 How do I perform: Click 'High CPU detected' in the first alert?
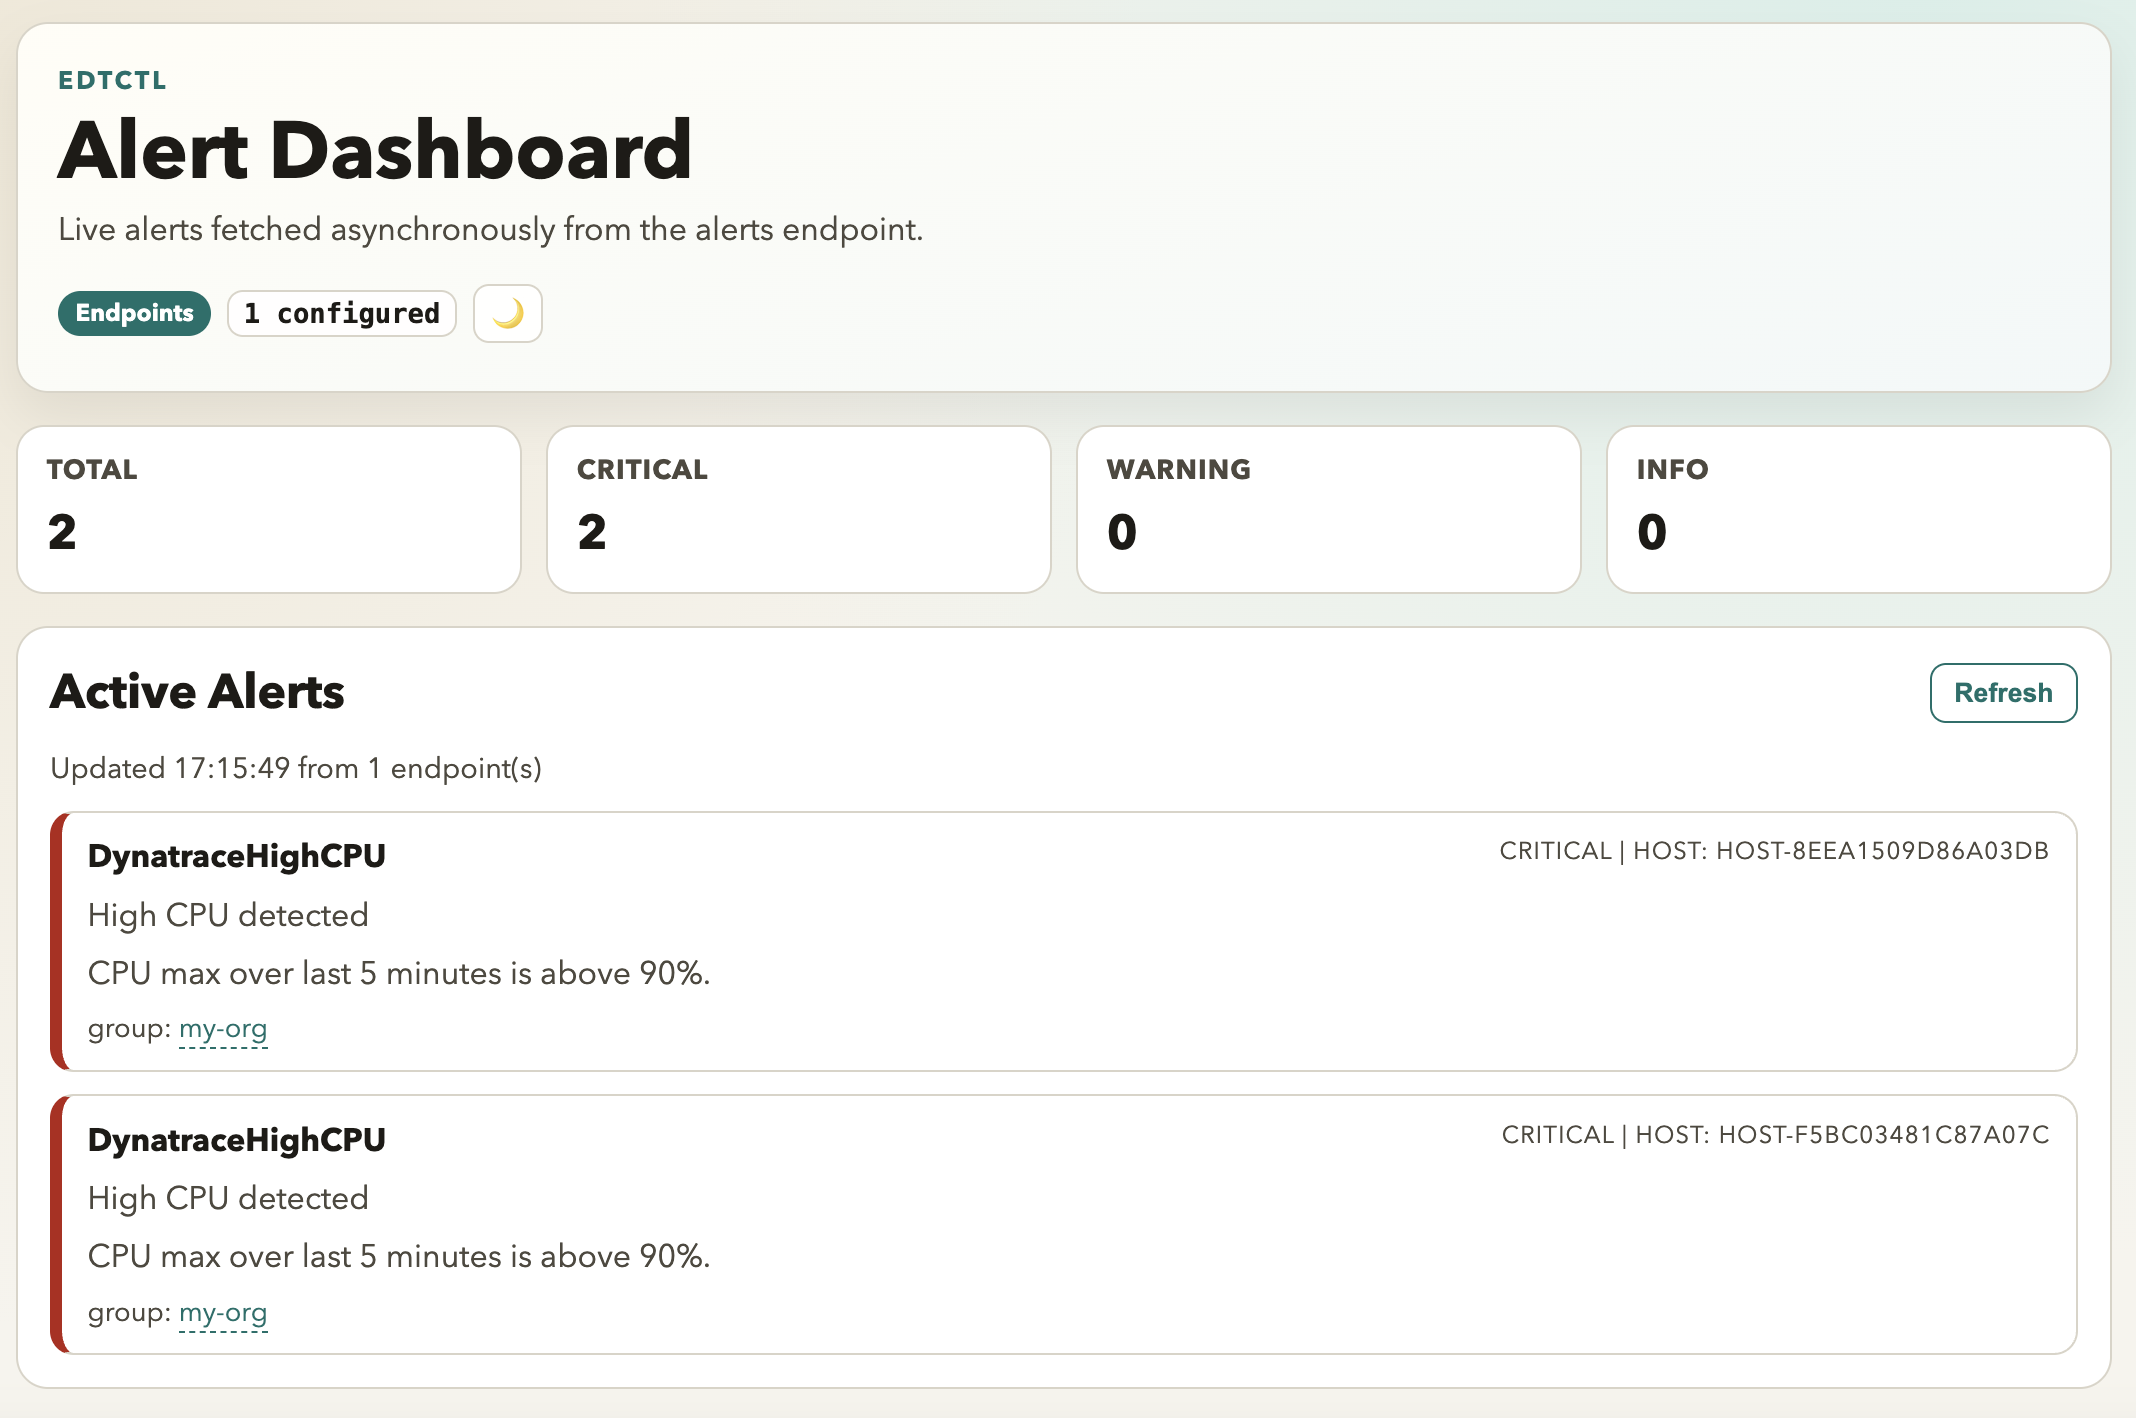(x=228, y=915)
